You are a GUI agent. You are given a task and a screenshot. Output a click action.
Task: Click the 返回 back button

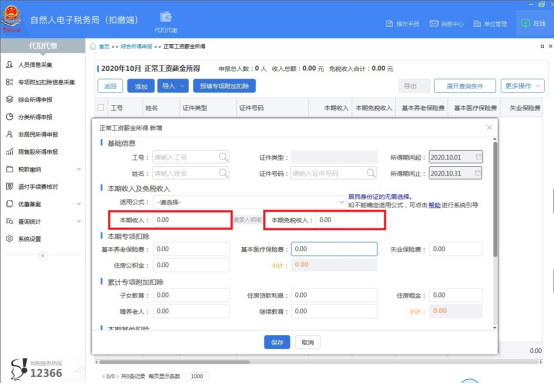tap(110, 86)
